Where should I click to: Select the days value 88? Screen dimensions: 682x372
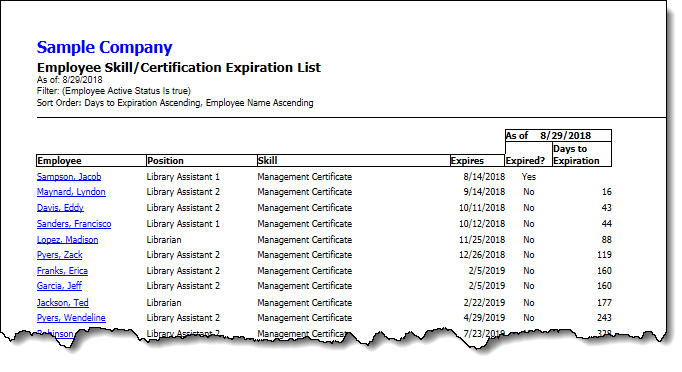click(606, 240)
